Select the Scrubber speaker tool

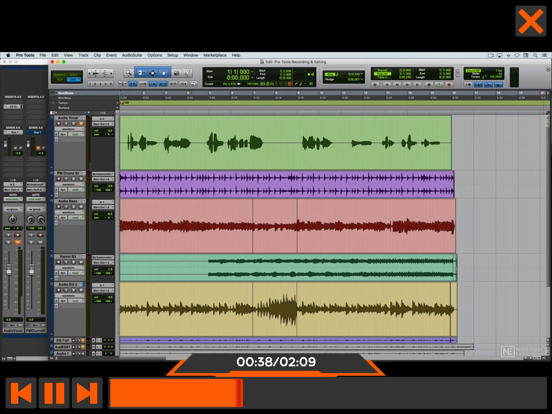coord(176,73)
